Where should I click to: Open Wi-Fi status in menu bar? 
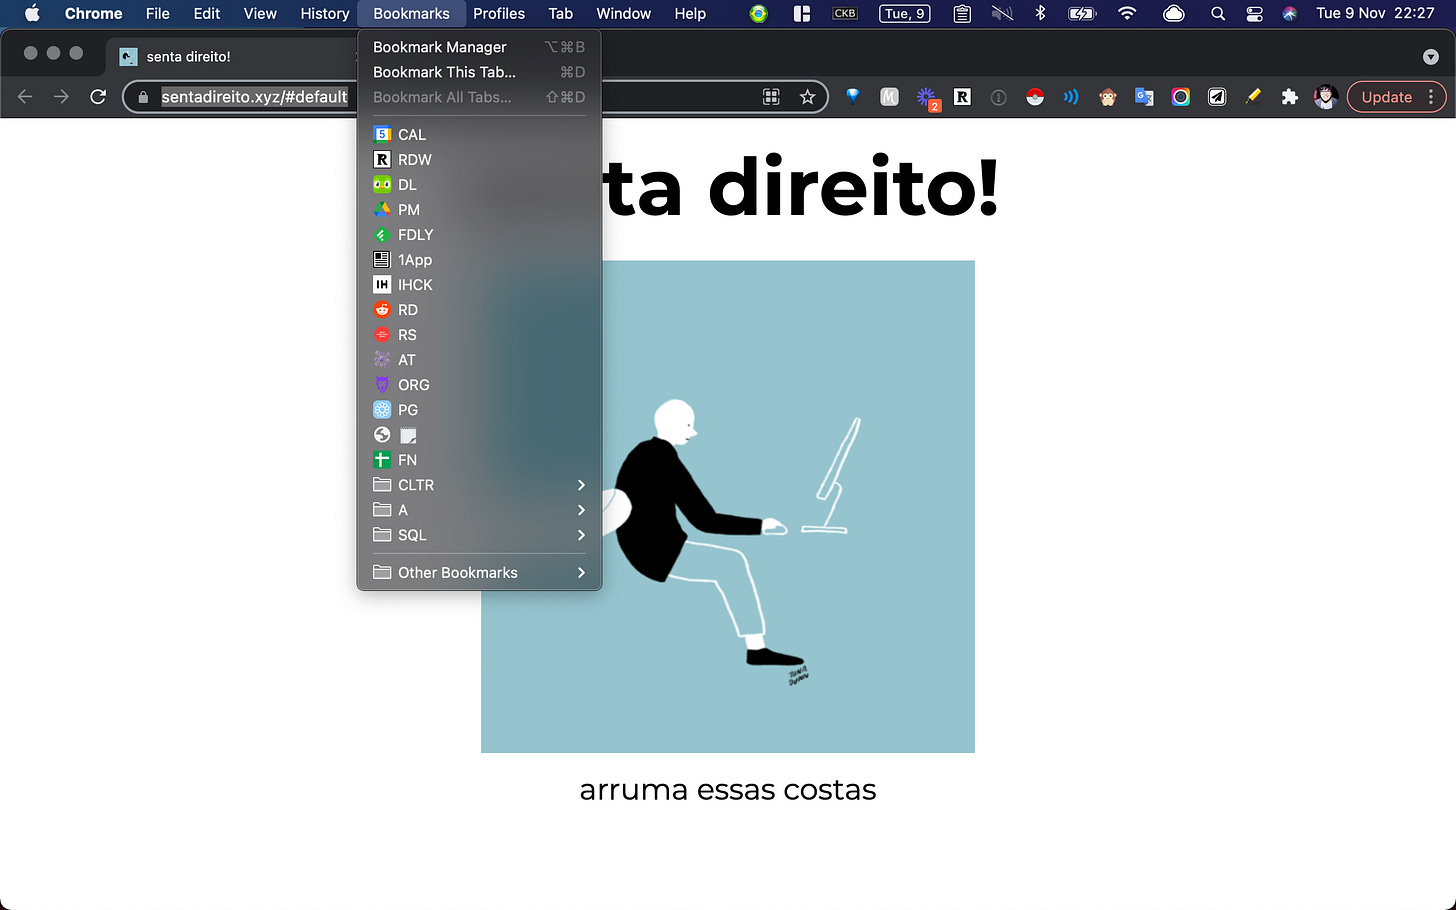click(x=1127, y=13)
